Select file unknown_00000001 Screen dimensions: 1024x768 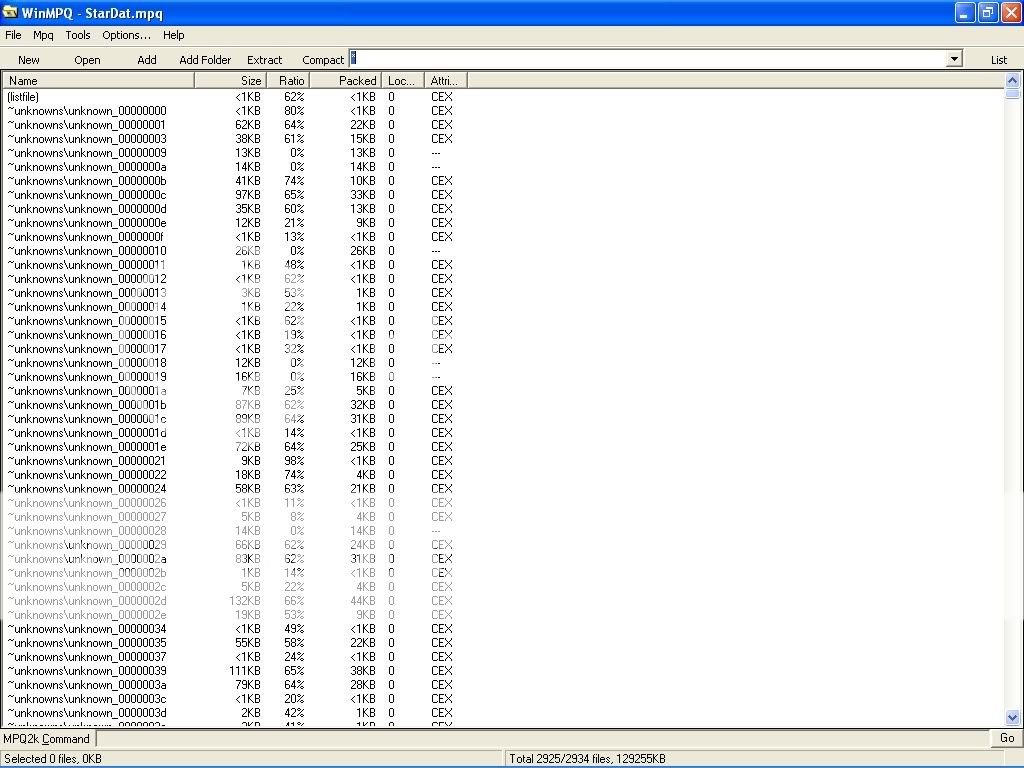[x=87, y=125]
